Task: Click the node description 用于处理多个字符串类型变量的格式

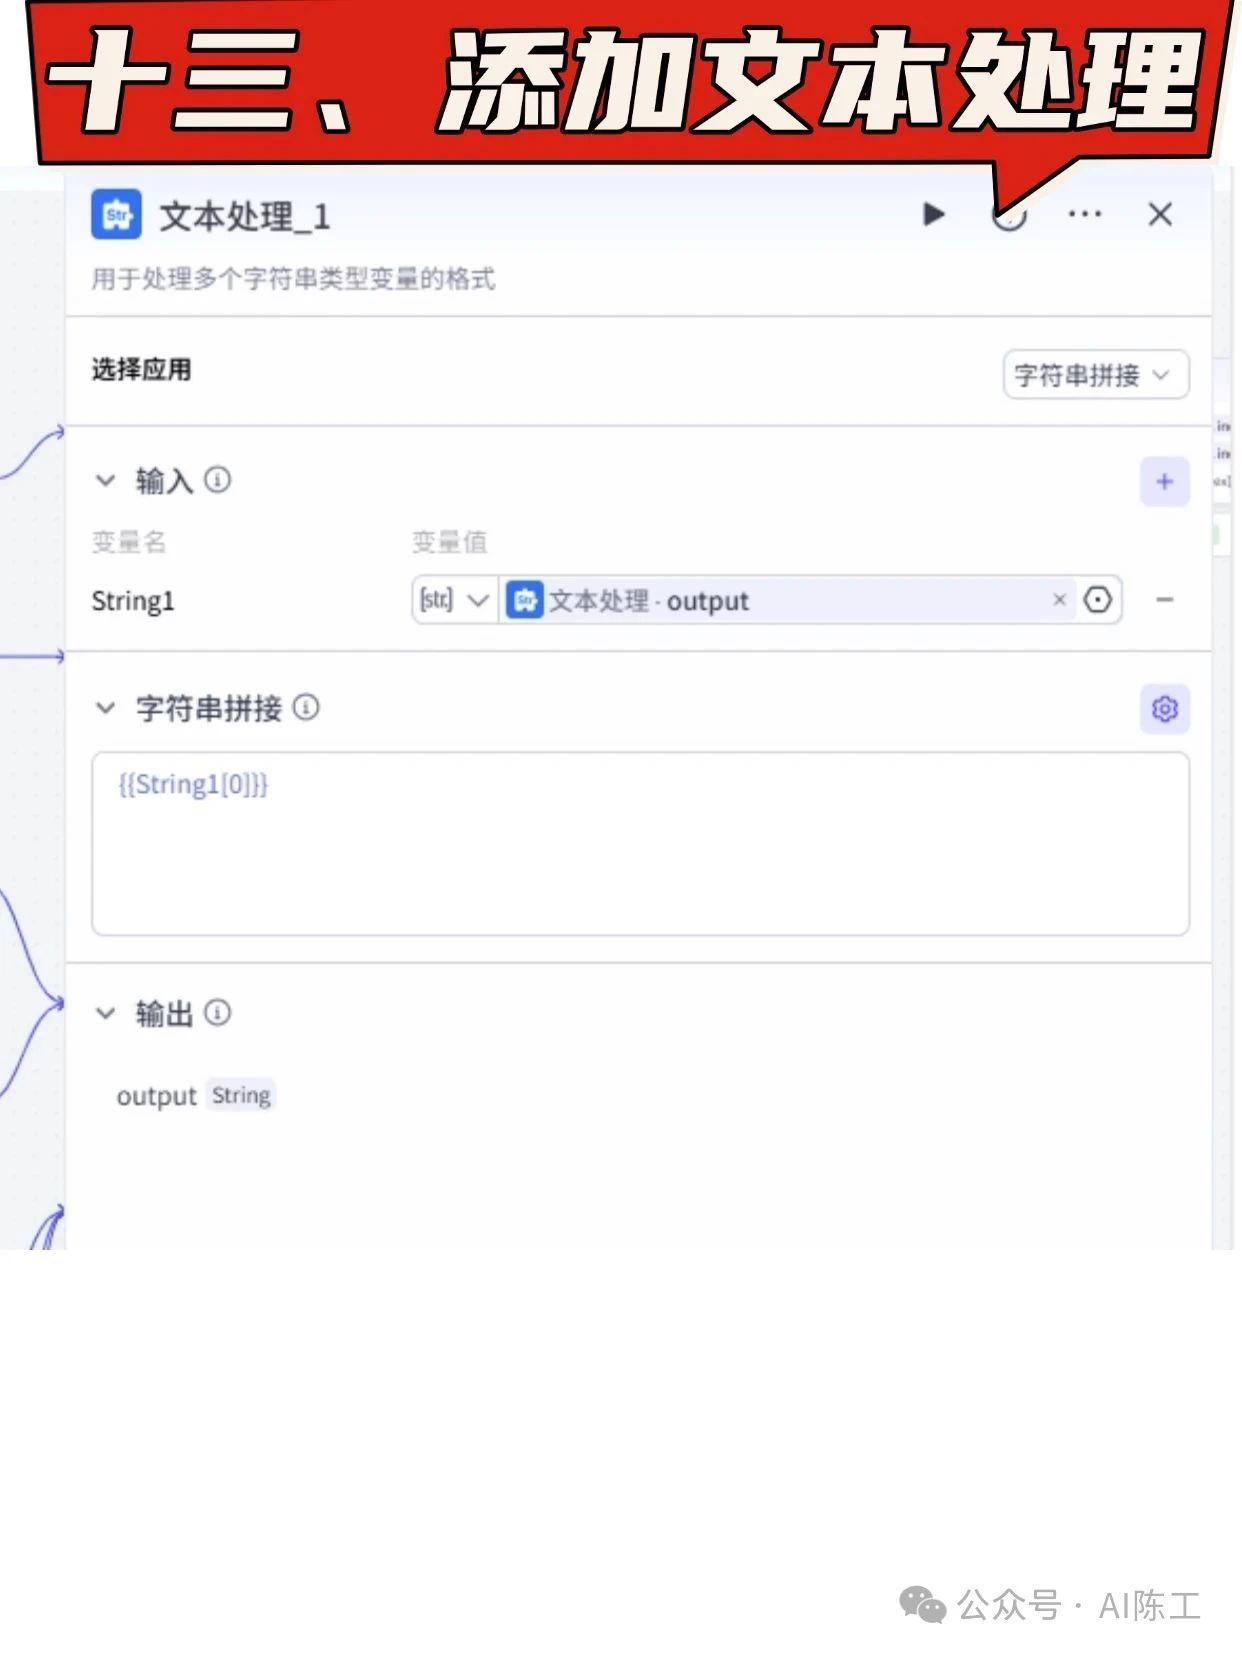Action: click(293, 279)
